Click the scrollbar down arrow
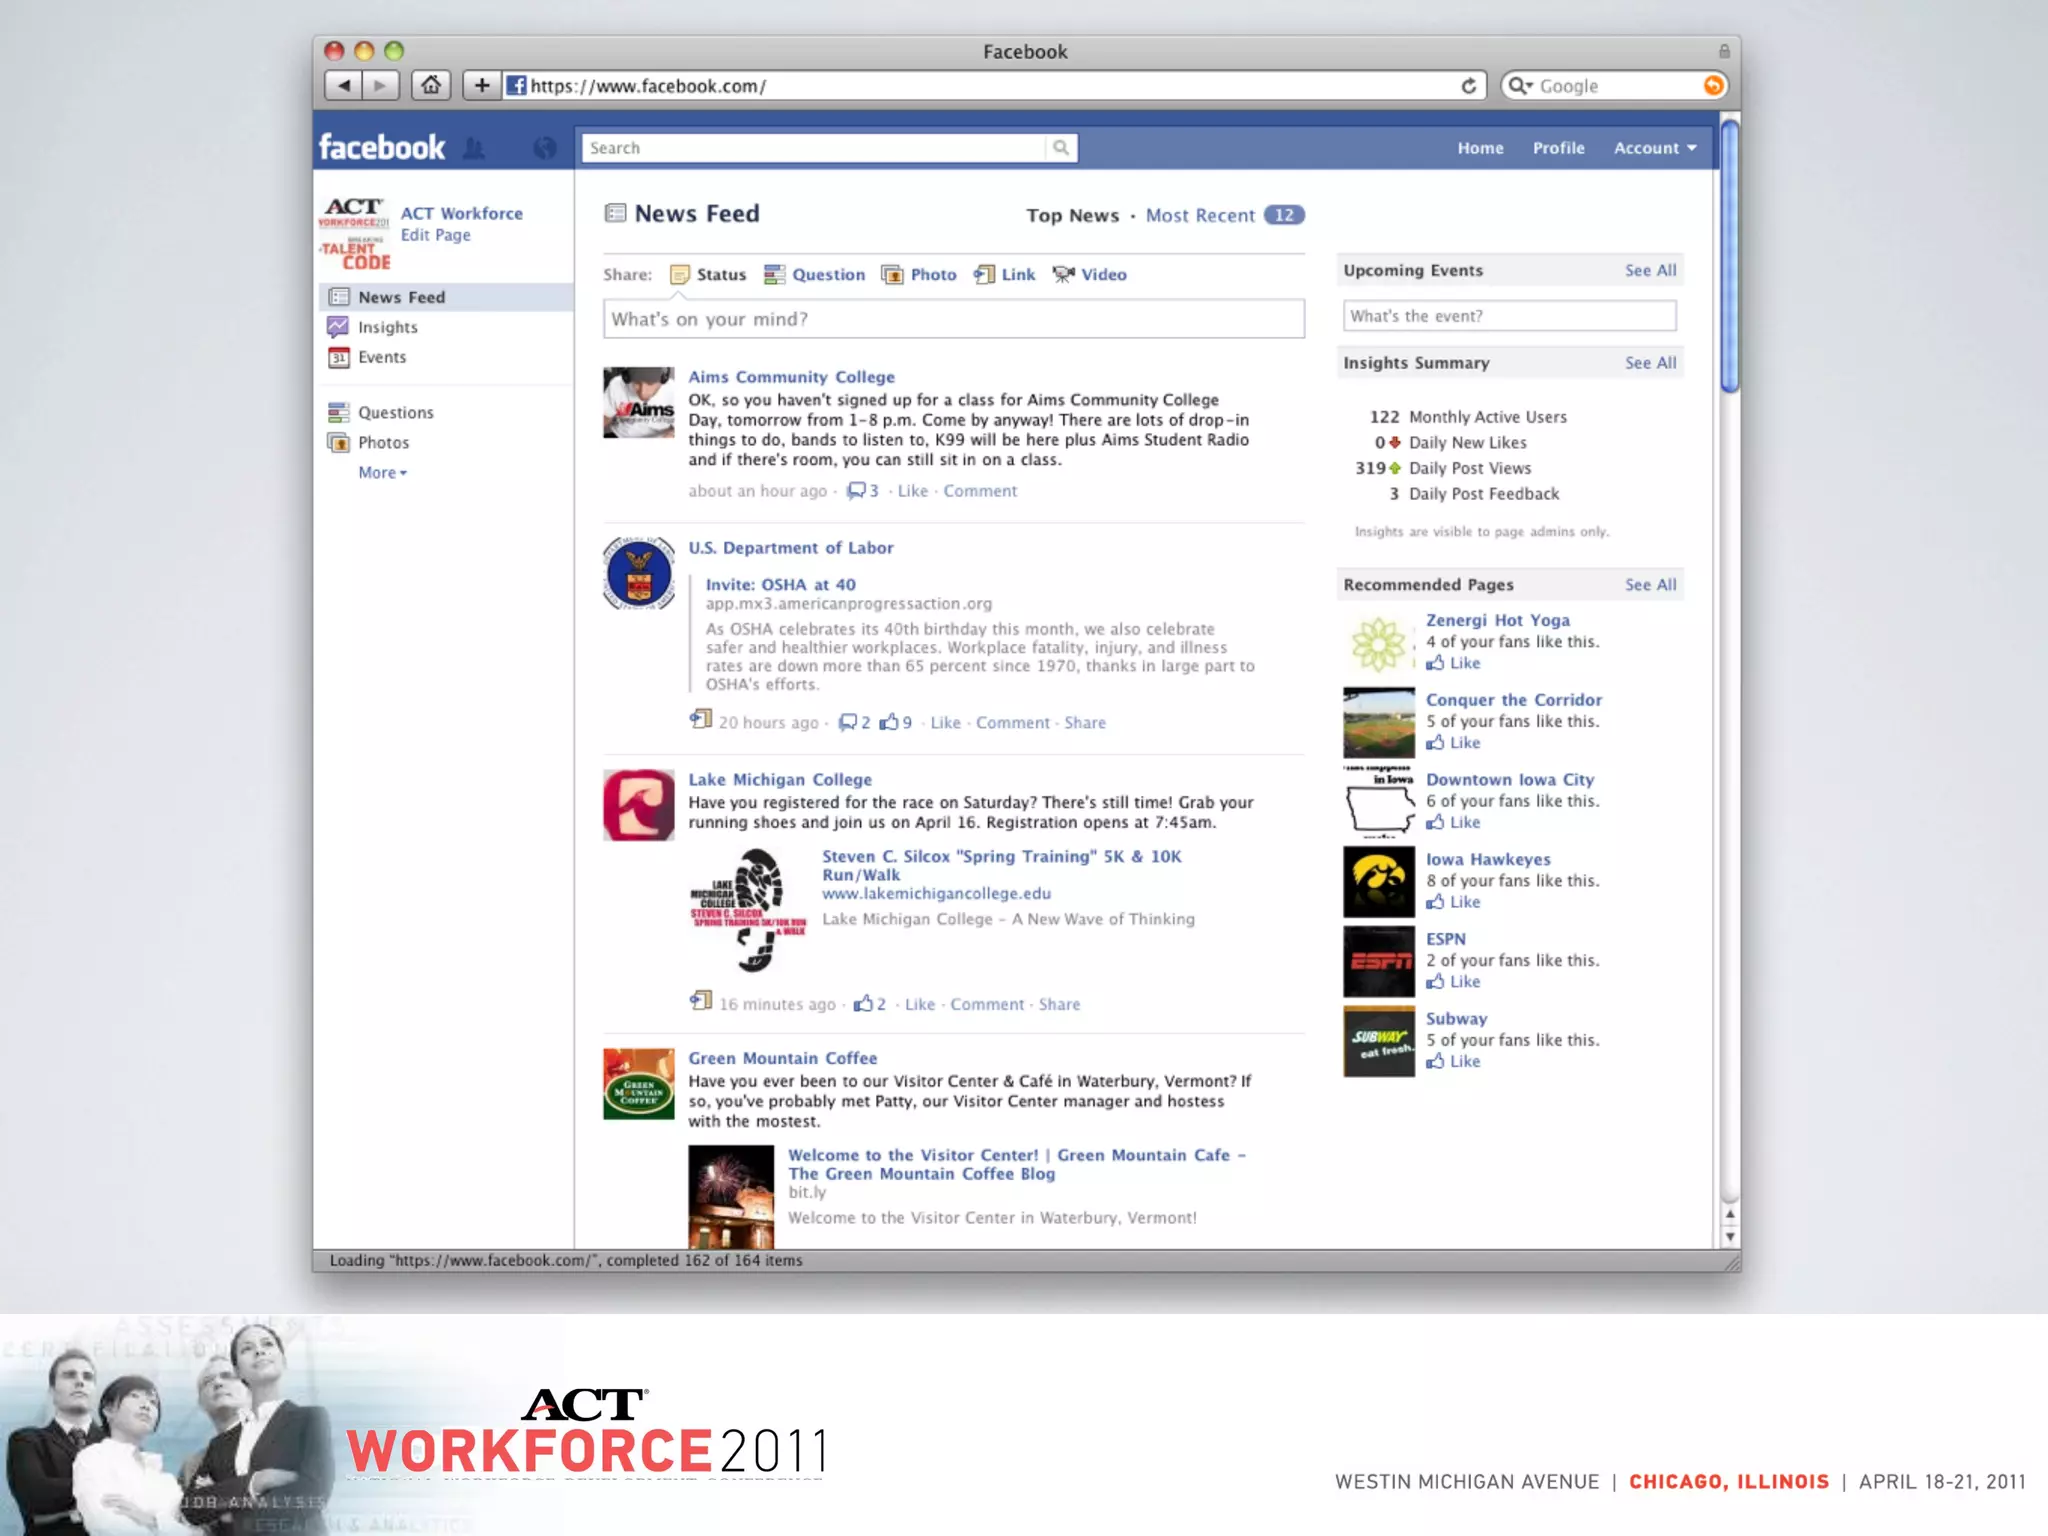This screenshot has width=2048, height=1536. 1730,1237
